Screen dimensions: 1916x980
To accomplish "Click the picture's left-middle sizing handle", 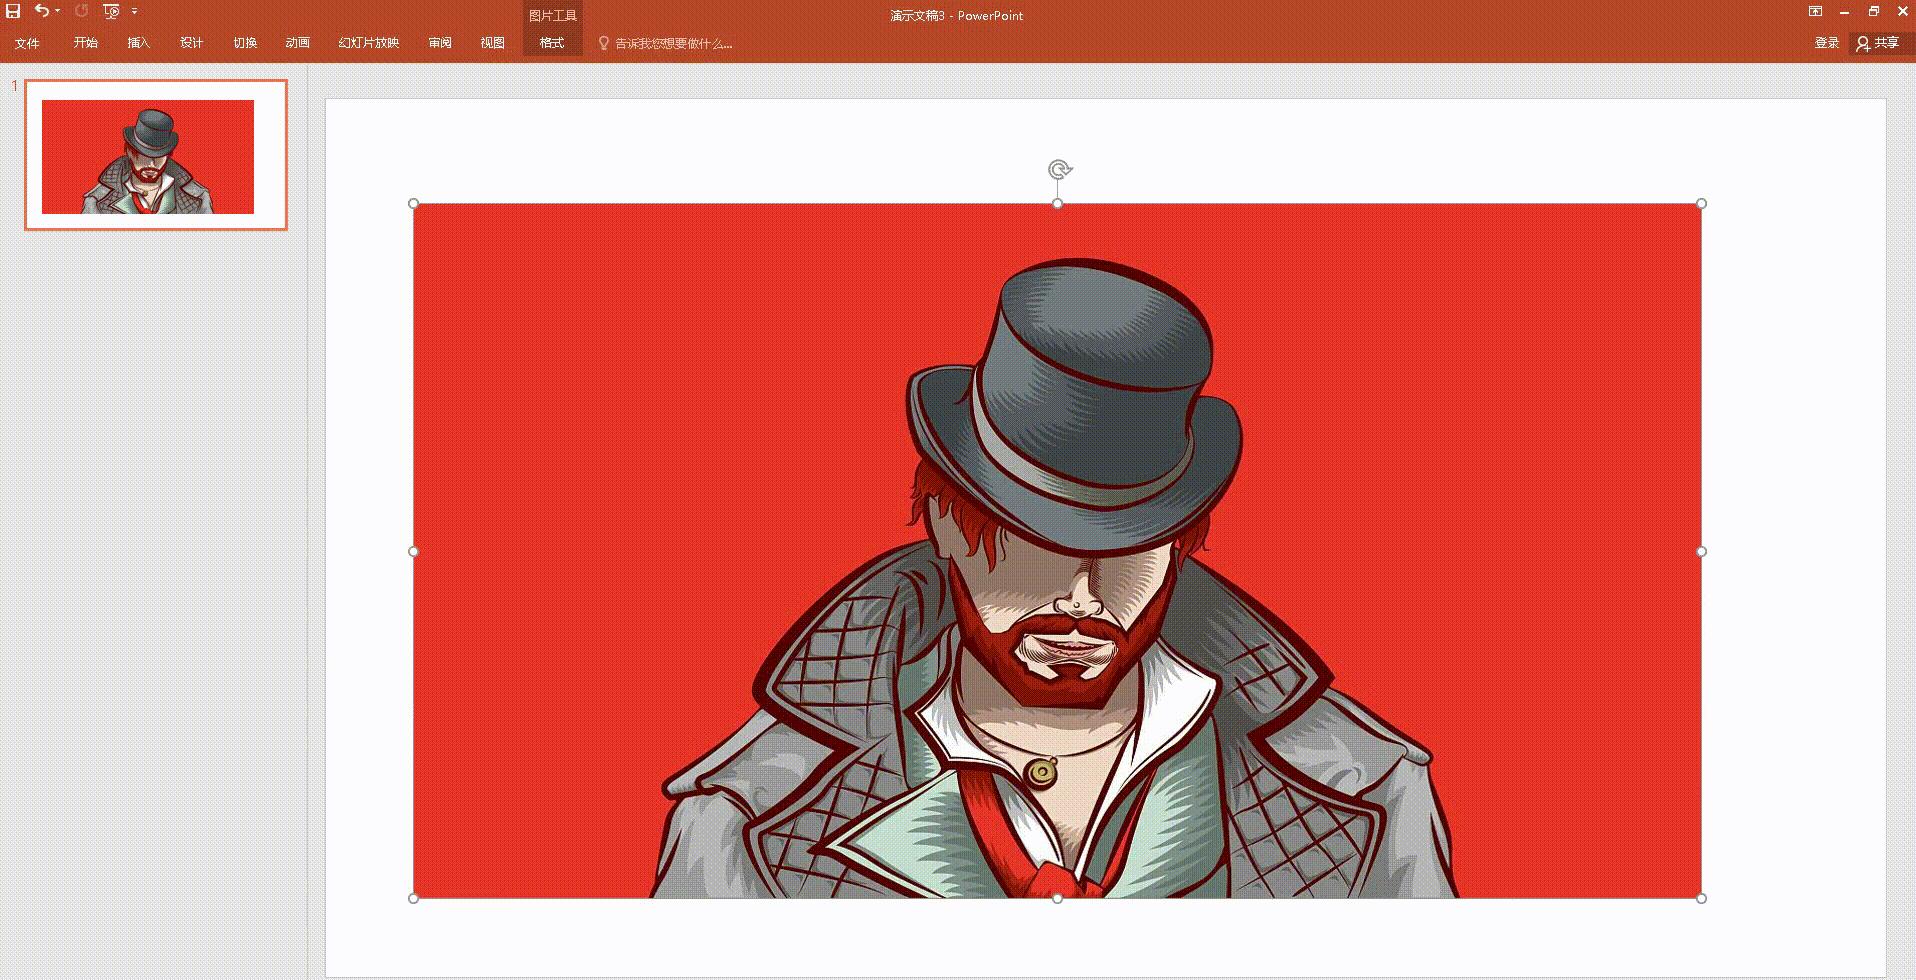I will 414,551.
